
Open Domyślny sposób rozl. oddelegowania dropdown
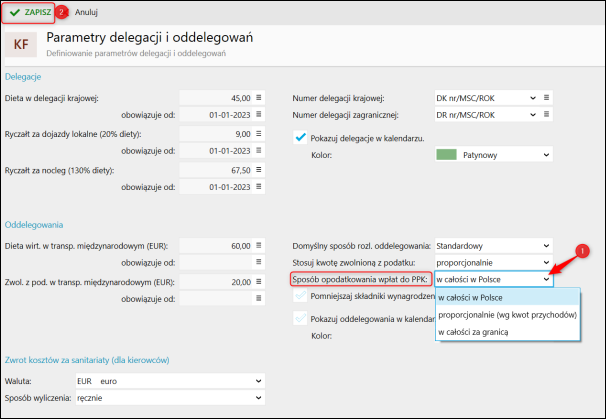click(494, 246)
